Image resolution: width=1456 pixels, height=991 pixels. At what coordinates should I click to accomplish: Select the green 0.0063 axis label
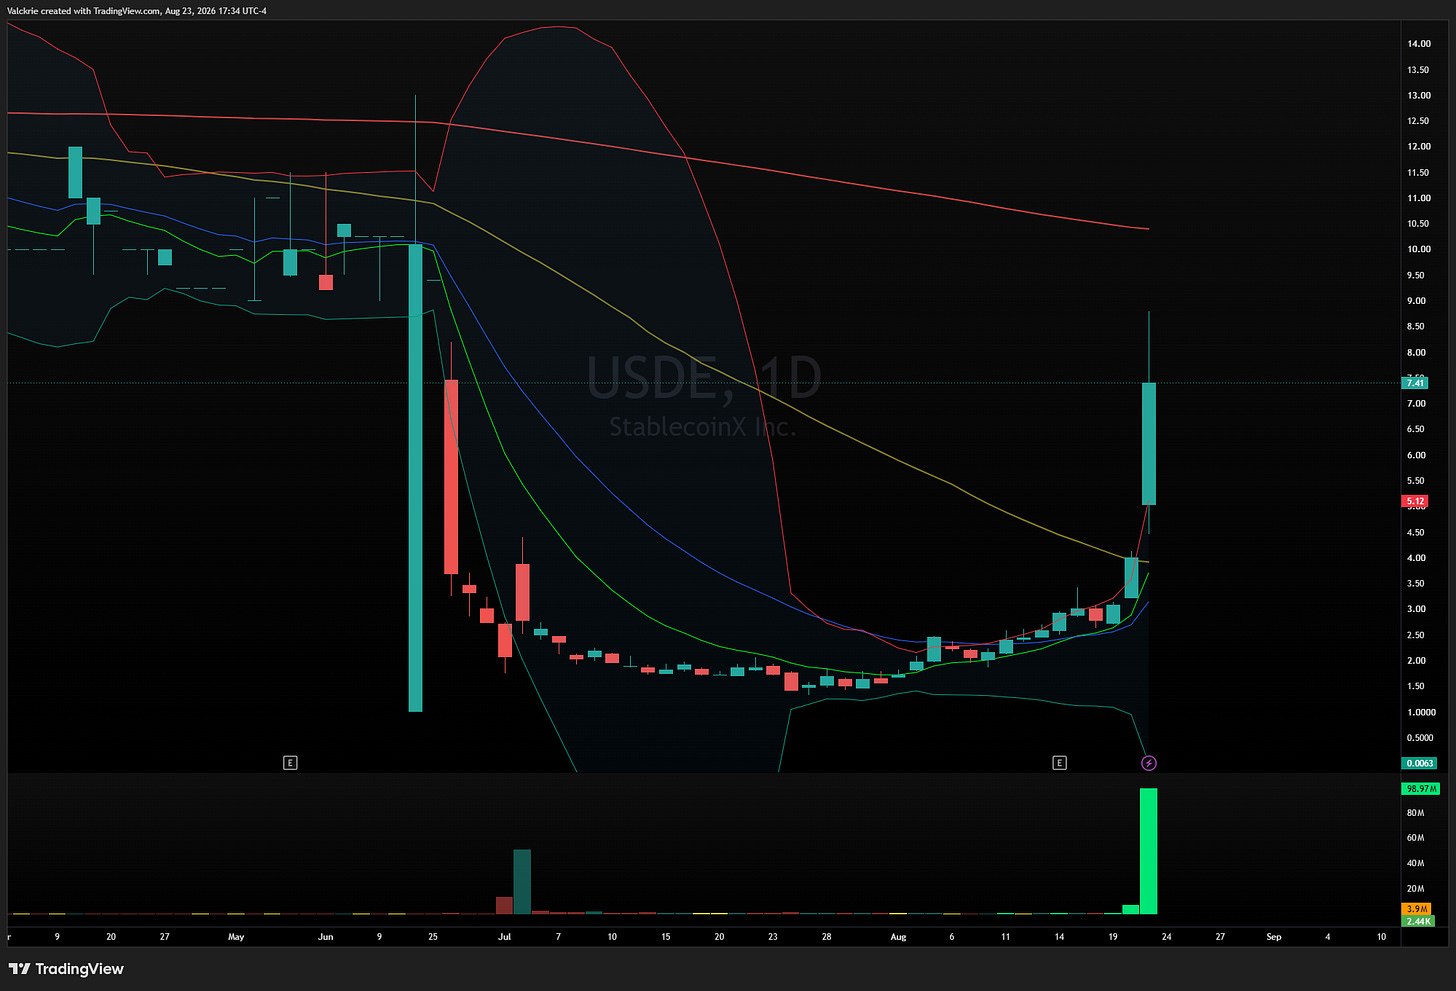coord(1420,763)
